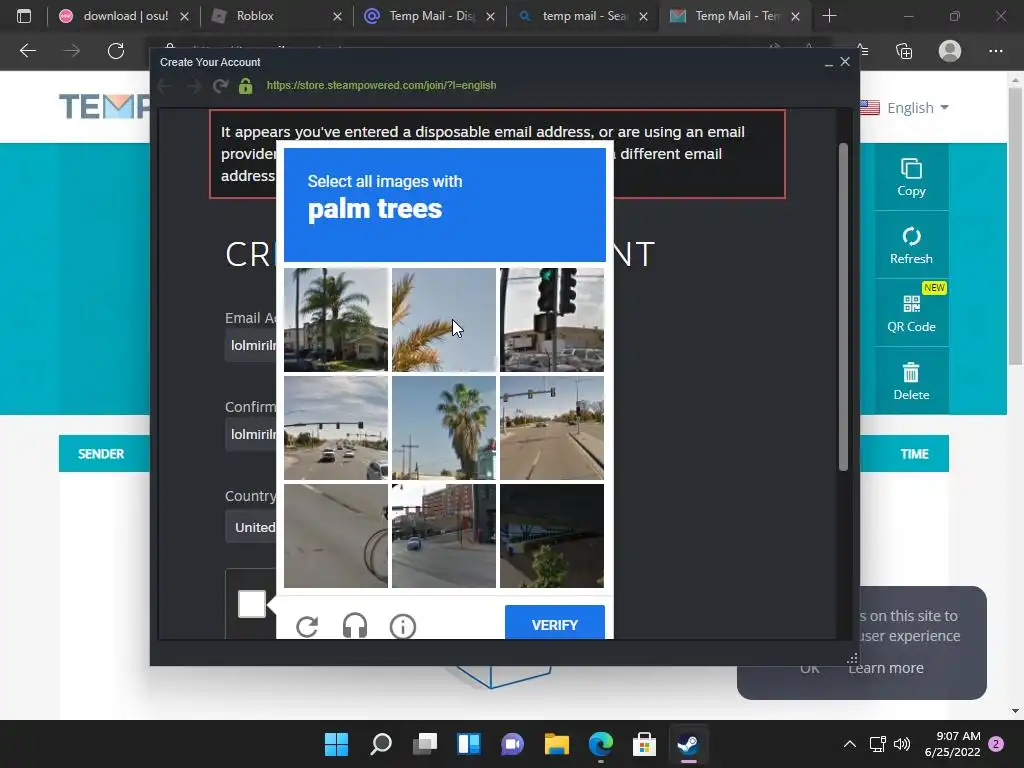The image size is (1024, 768).
Task: Click Refresh on Temp Mail sidebar
Action: (911, 245)
